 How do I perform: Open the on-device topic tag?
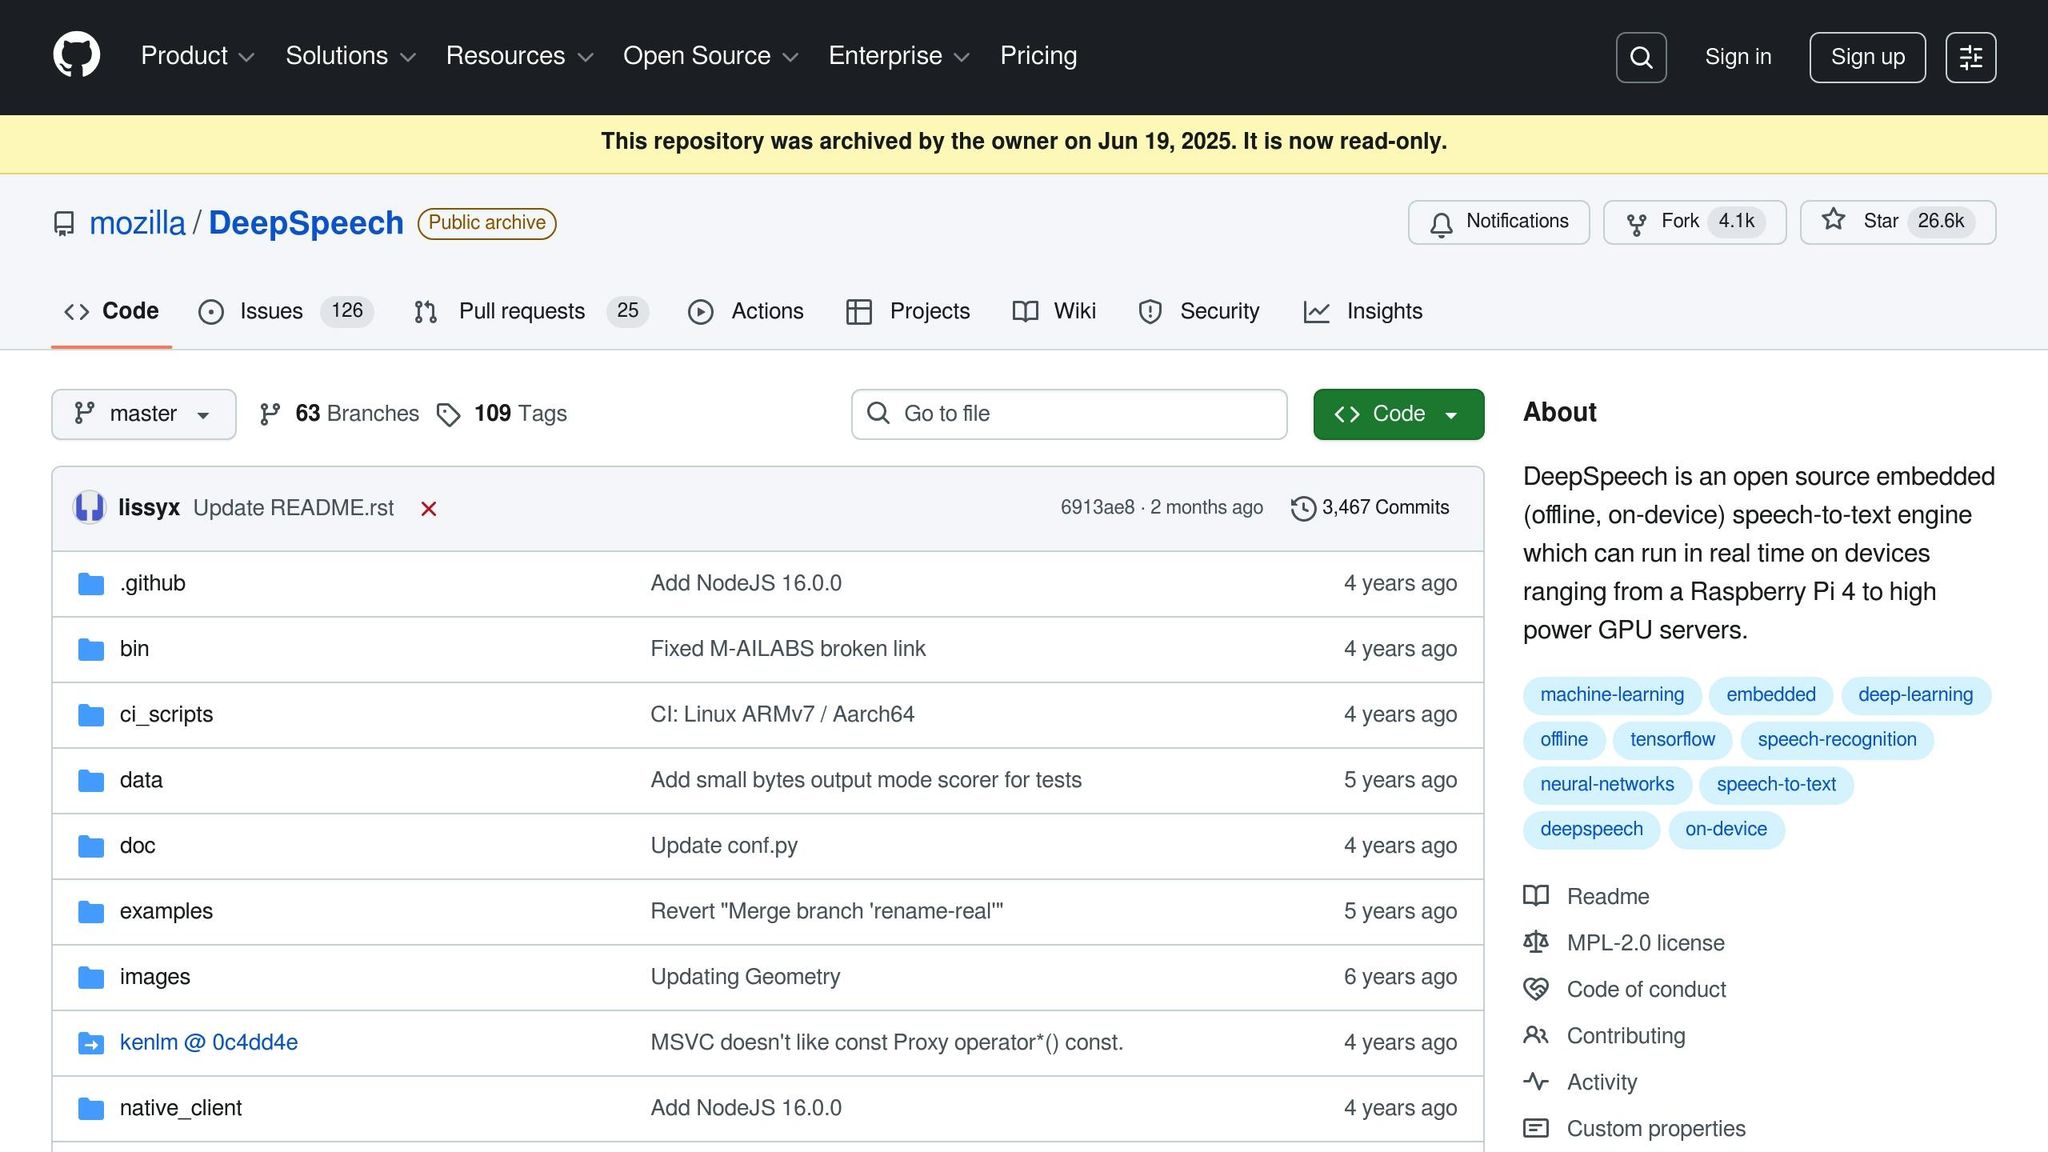pyautogui.click(x=1726, y=829)
